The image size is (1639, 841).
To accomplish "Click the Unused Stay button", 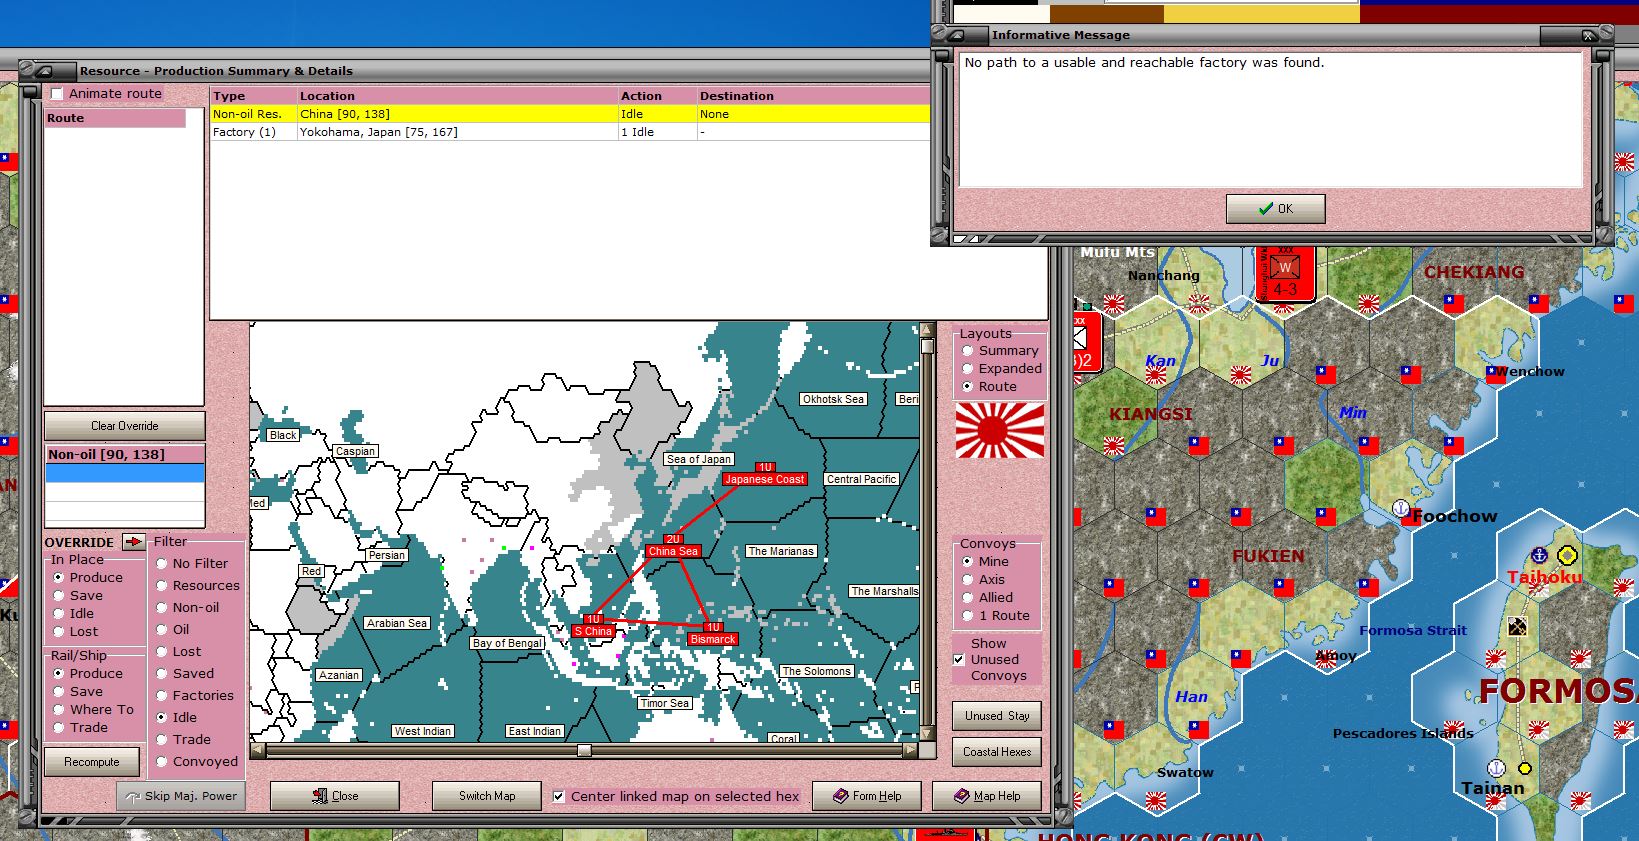I will coord(997,716).
